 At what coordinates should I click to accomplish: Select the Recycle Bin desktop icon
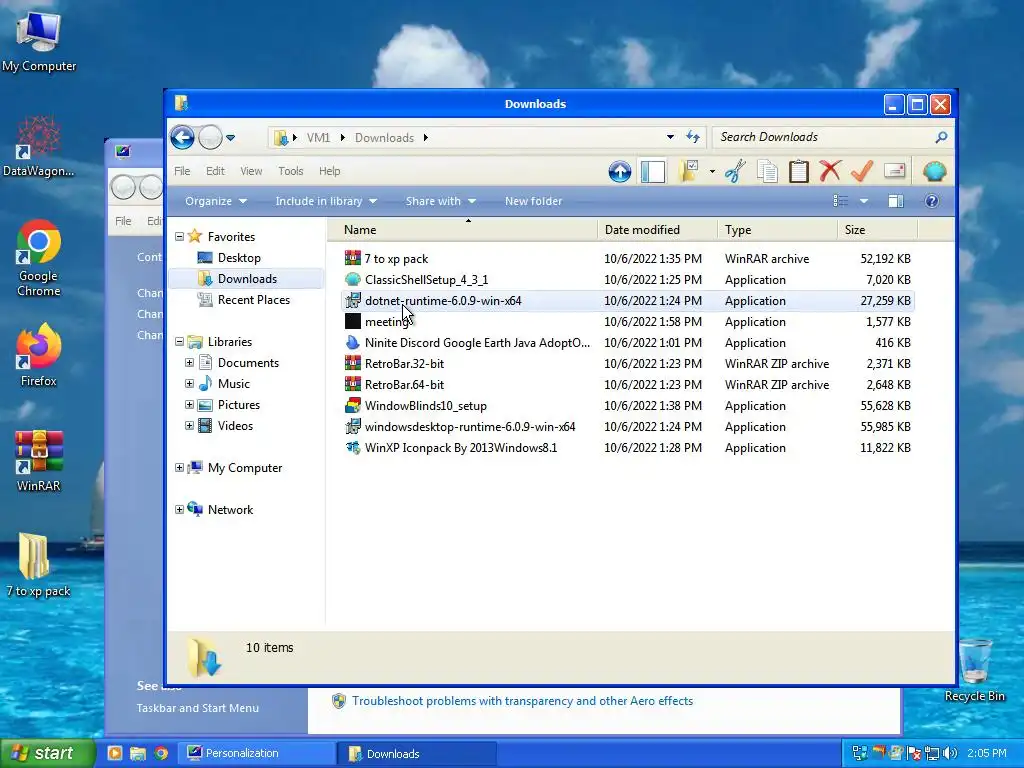point(974,671)
